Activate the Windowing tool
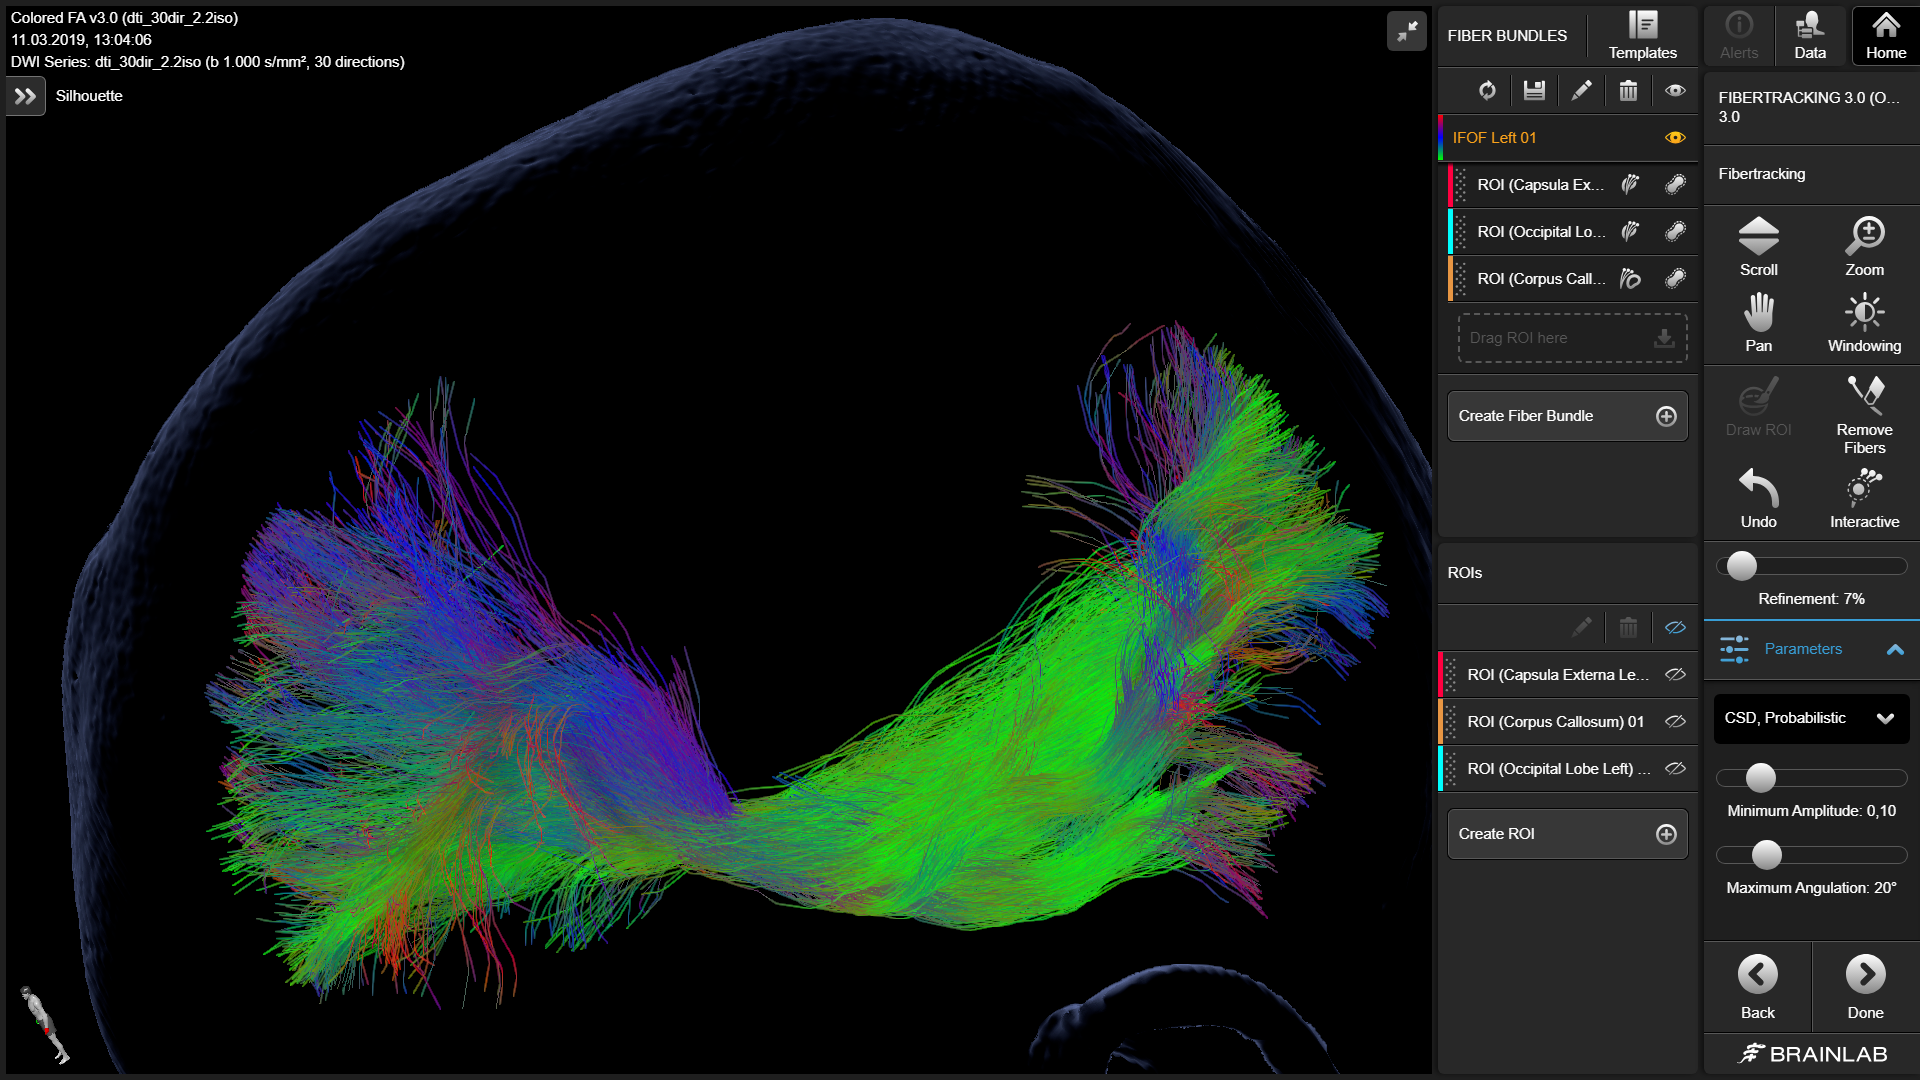Viewport: 1920px width, 1080px height. pos(1864,322)
